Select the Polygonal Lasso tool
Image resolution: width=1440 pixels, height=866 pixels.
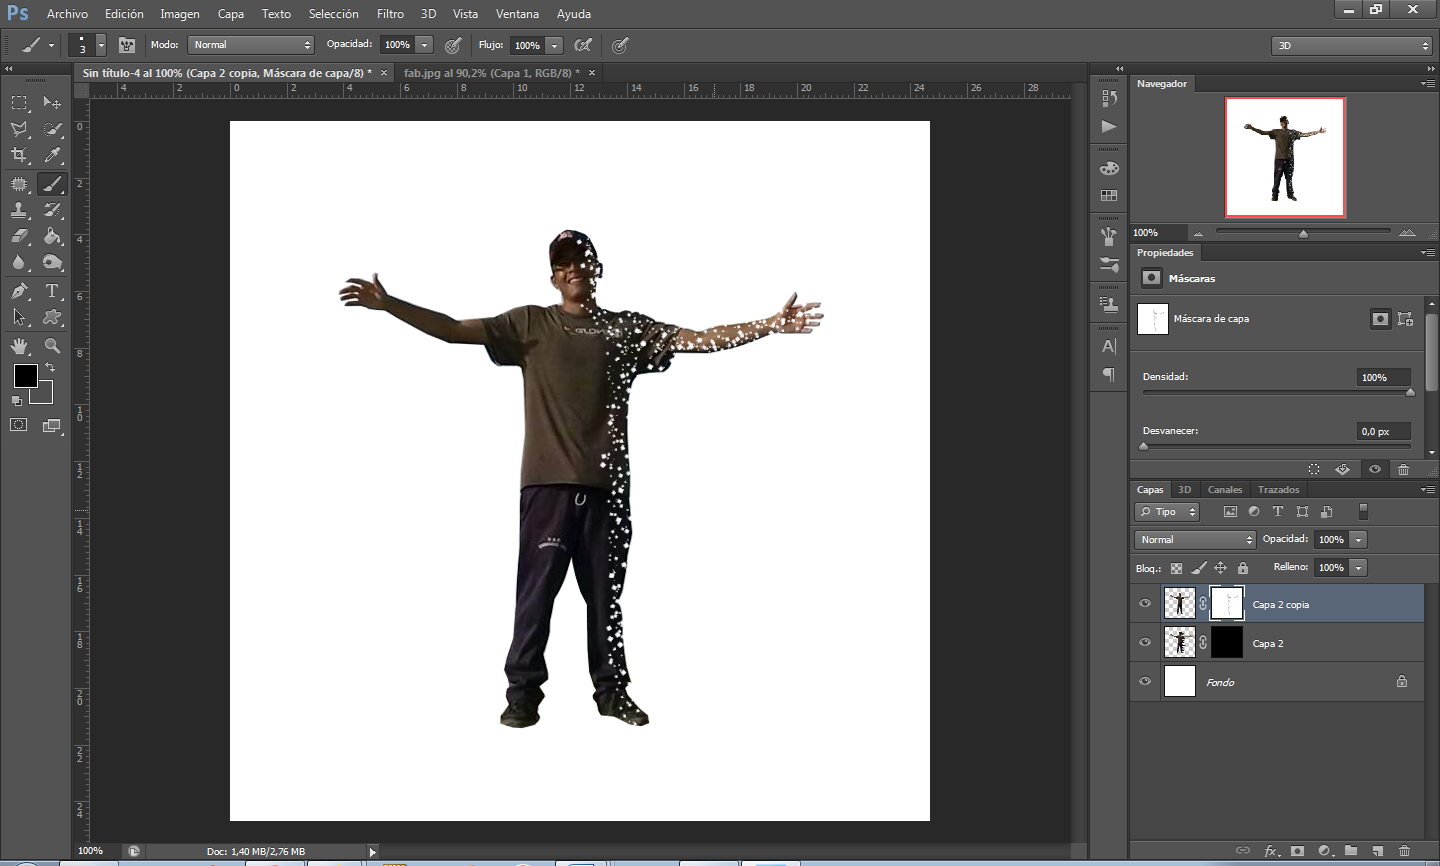(19, 129)
